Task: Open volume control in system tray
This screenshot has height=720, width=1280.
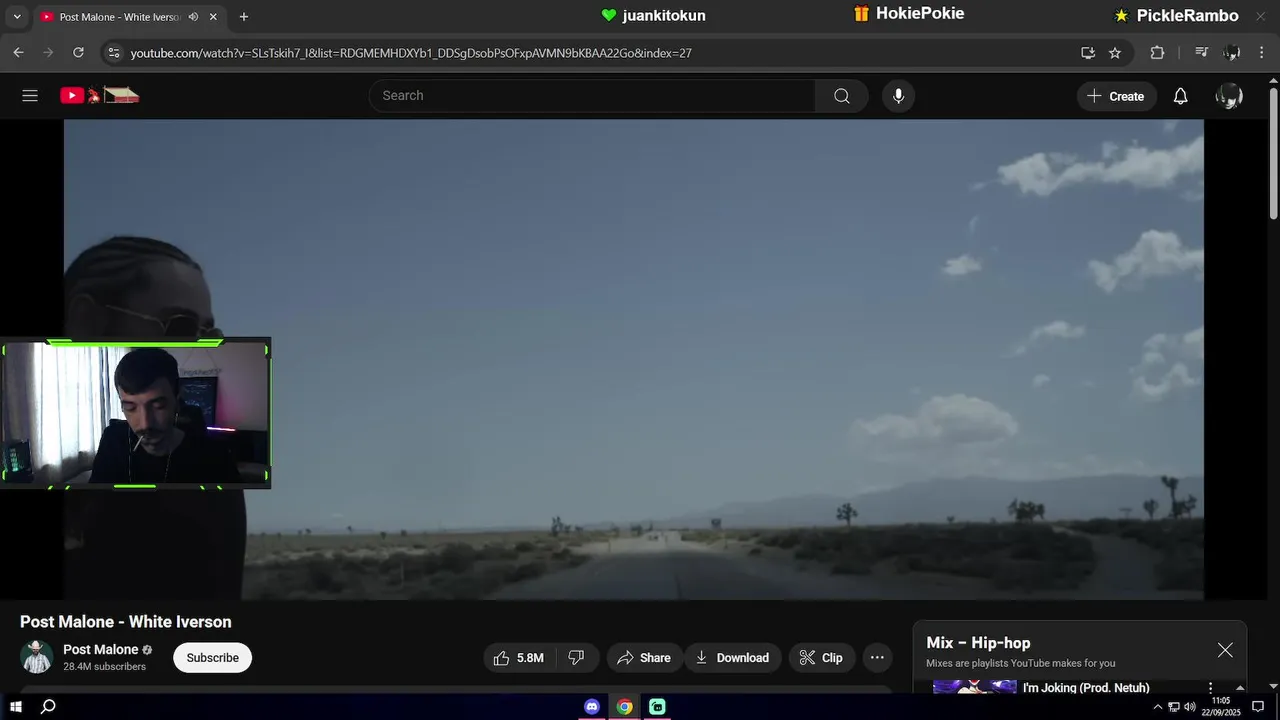Action: (x=1190, y=707)
